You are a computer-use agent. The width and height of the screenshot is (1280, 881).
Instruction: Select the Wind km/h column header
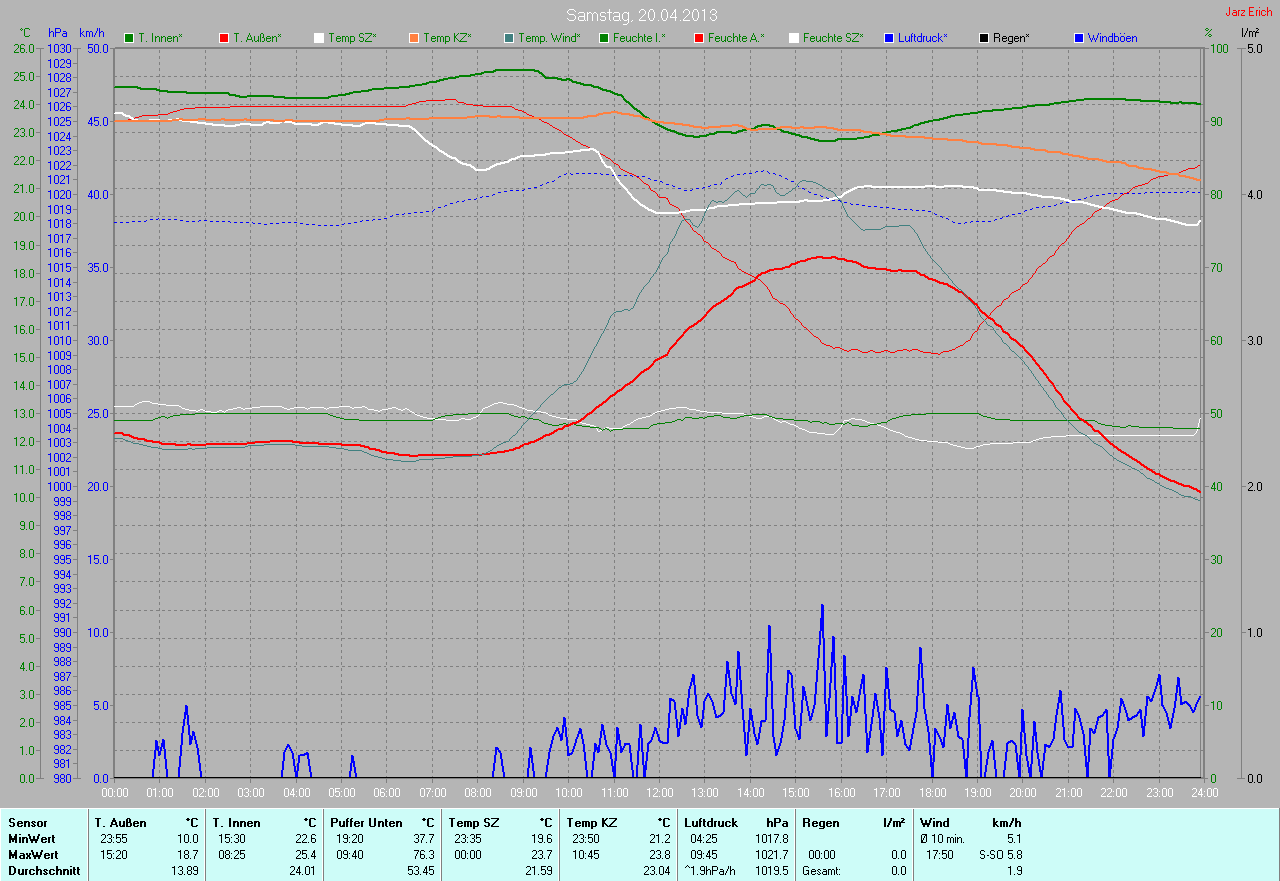click(970, 822)
